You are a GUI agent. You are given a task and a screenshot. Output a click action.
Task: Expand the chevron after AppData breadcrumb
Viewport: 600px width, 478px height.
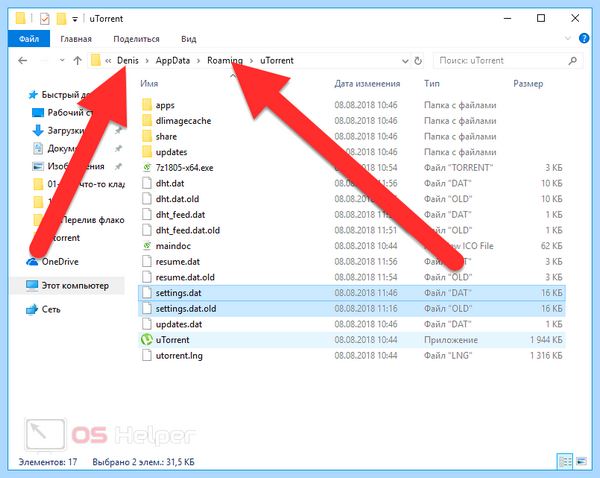click(x=199, y=61)
